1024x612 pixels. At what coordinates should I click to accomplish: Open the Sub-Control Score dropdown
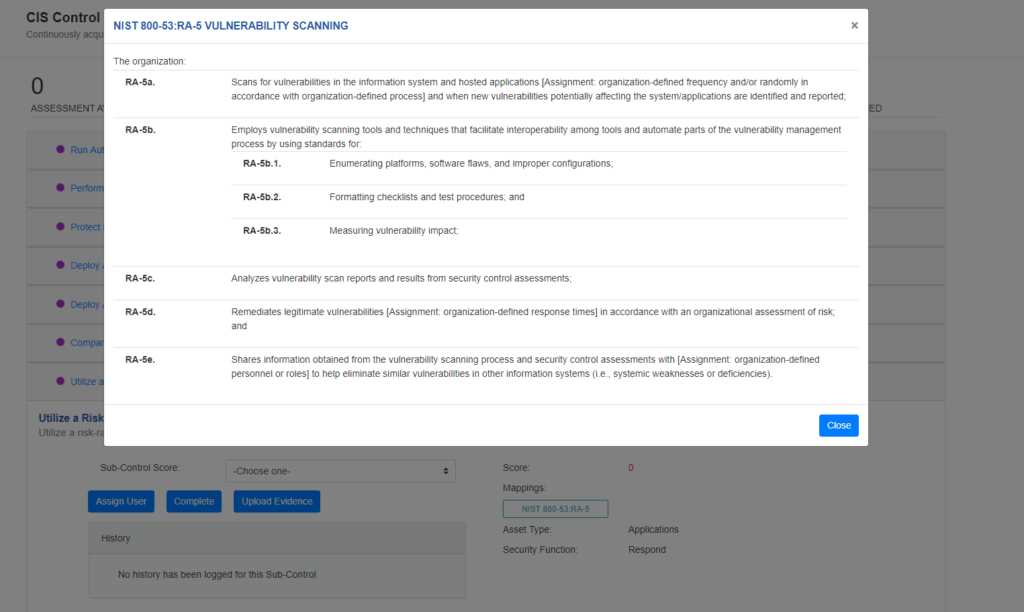[340, 470]
